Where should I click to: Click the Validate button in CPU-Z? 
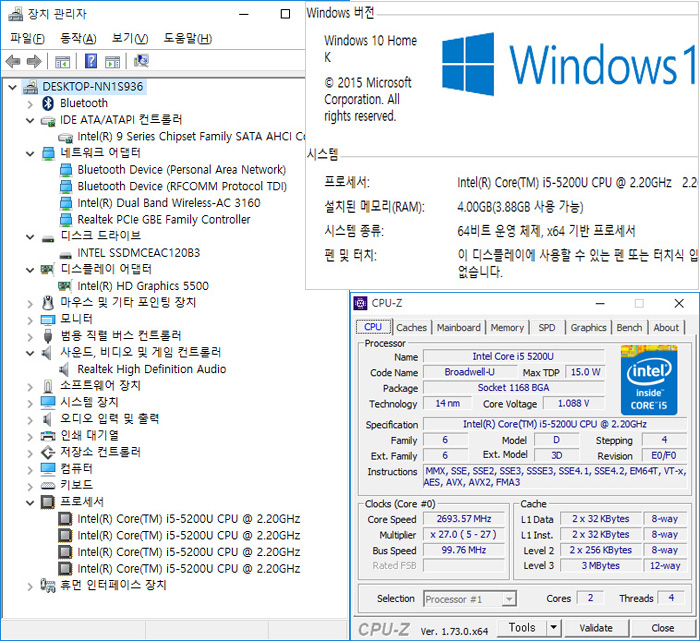tap(596, 628)
